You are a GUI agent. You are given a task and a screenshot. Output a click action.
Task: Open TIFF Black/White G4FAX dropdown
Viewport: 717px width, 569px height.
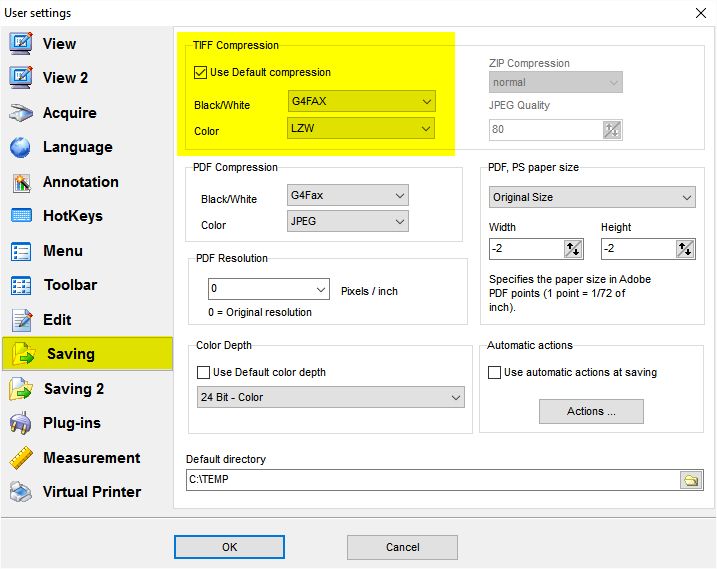(361, 101)
